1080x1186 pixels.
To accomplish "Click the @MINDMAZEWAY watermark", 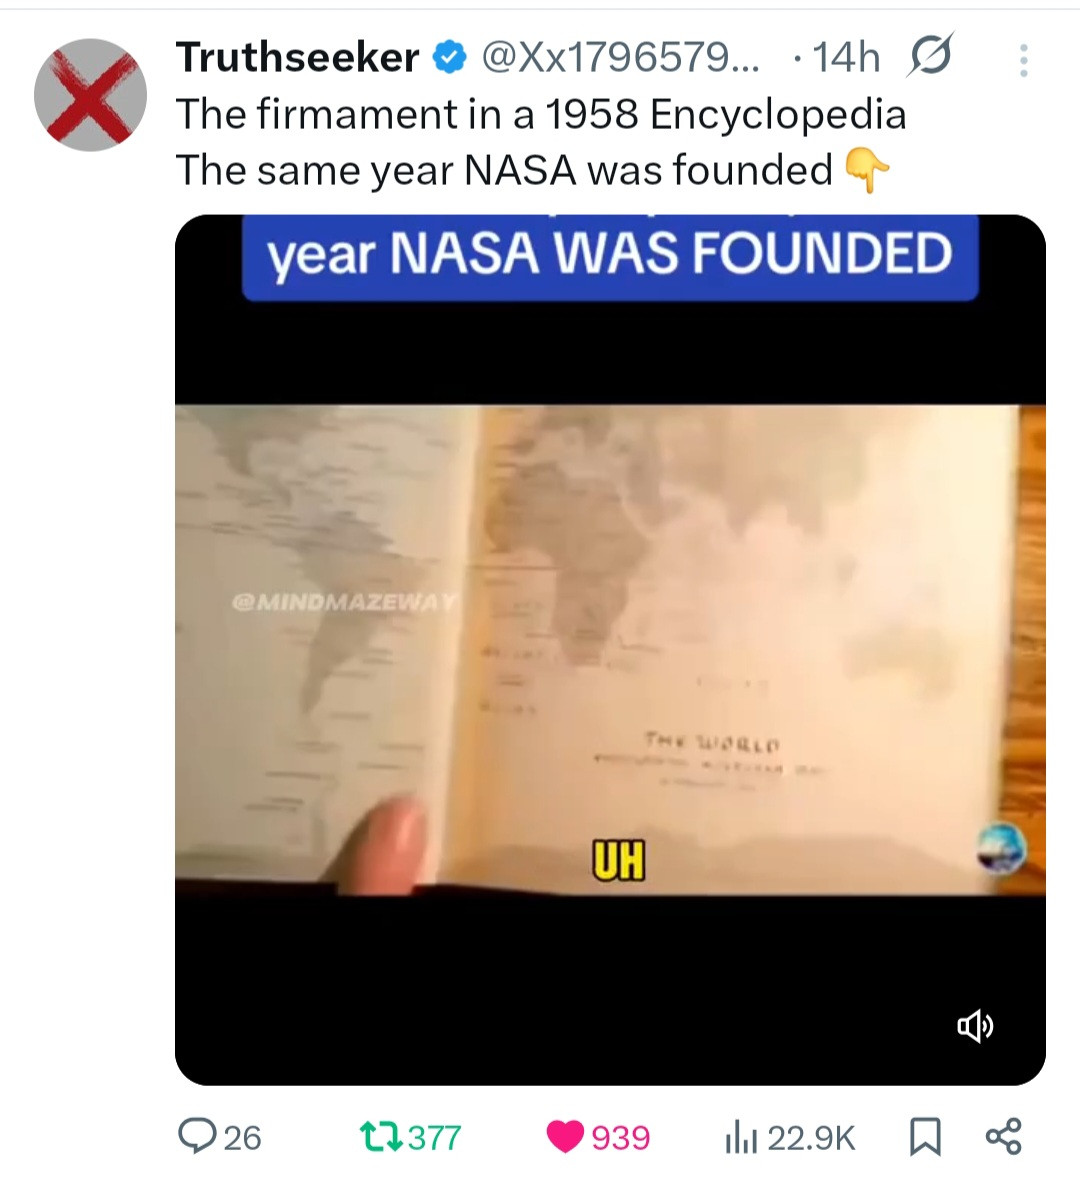I will point(344,603).
